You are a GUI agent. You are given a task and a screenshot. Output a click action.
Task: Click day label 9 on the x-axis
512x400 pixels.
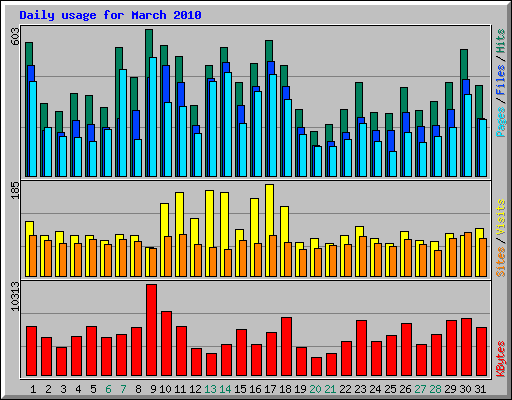153,389
